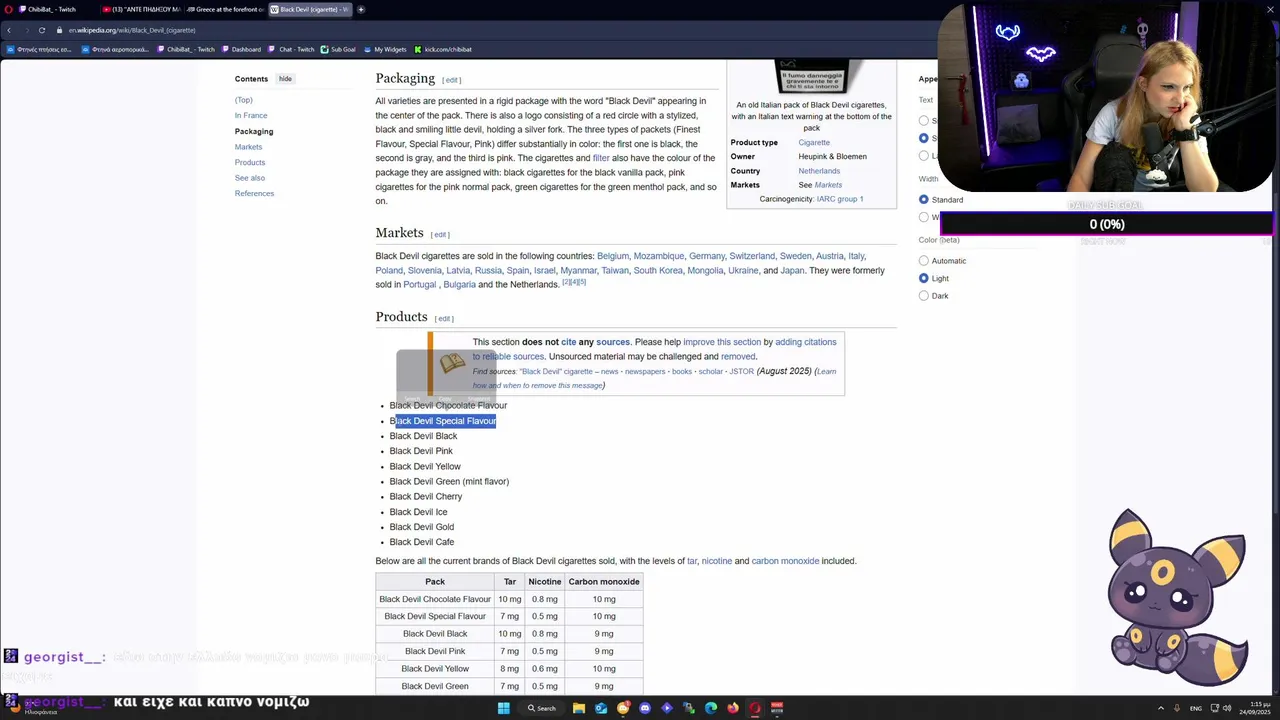Open File Explorer from the taskbar
Viewport: 1280px width, 720px height.
tap(578, 708)
